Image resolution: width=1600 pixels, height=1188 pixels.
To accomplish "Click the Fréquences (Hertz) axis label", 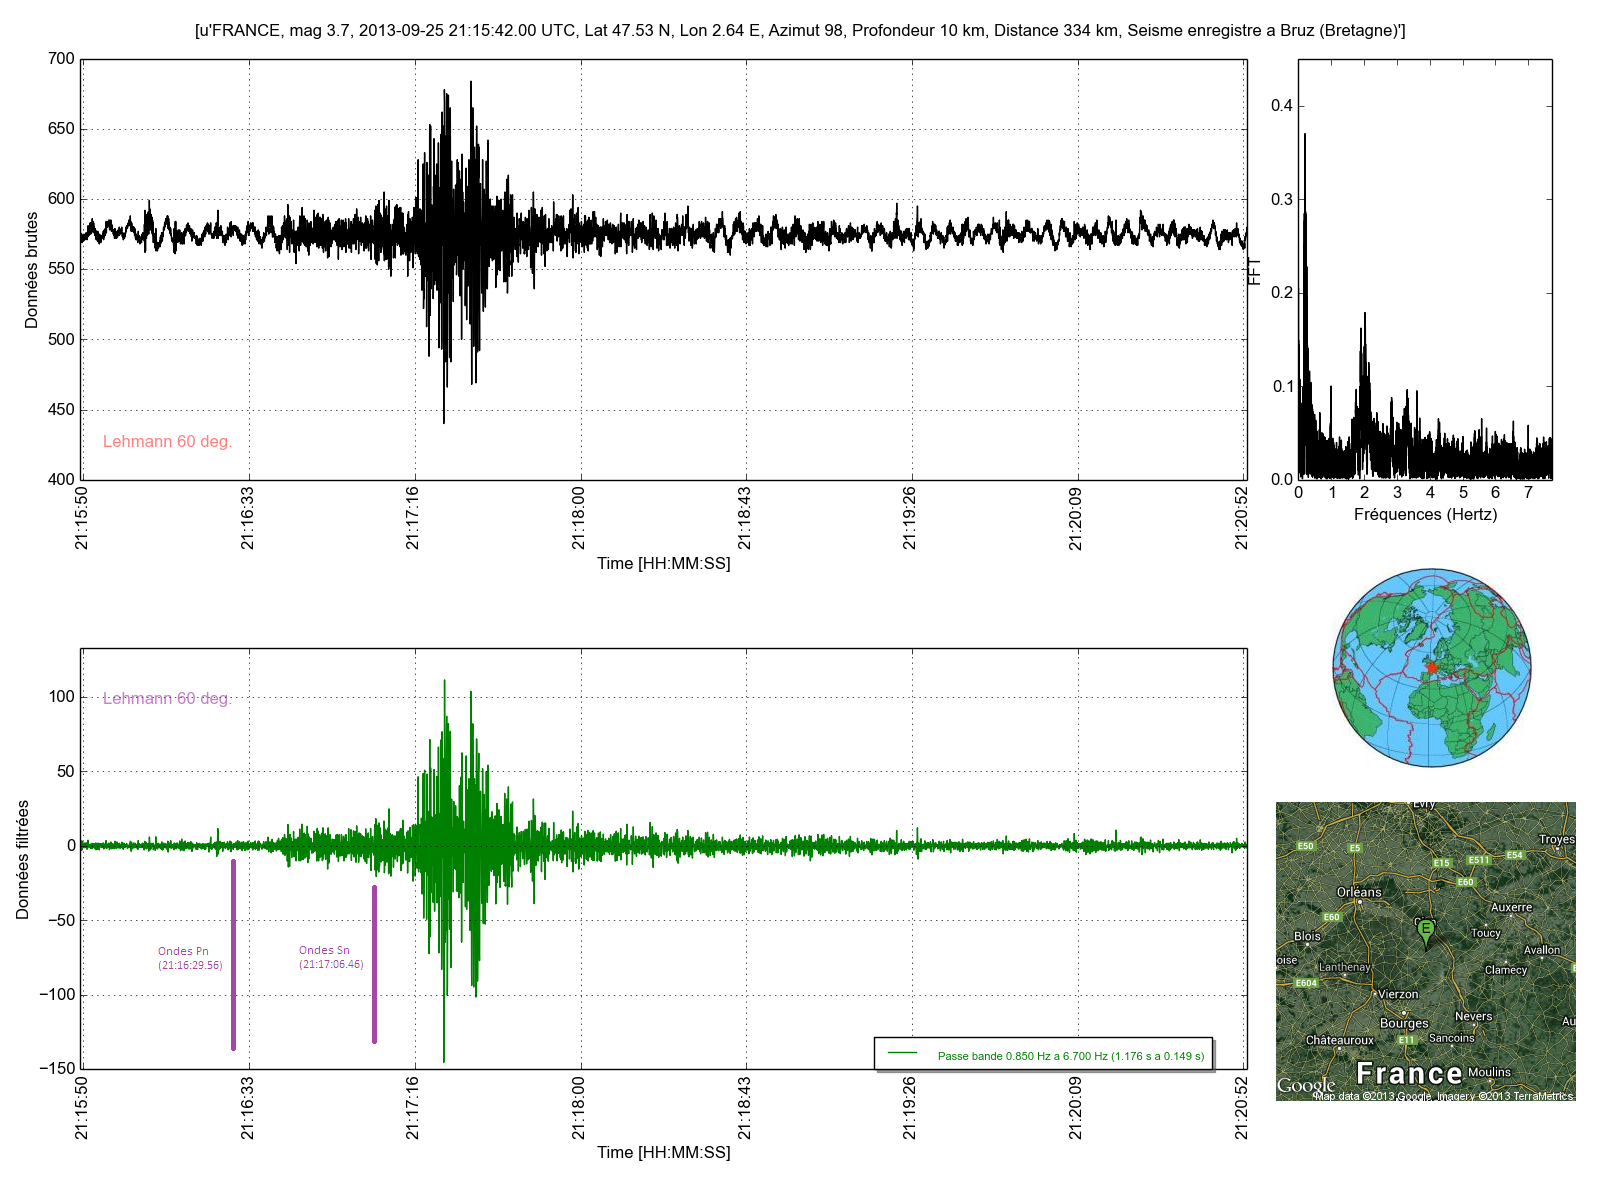I will pos(1425,515).
